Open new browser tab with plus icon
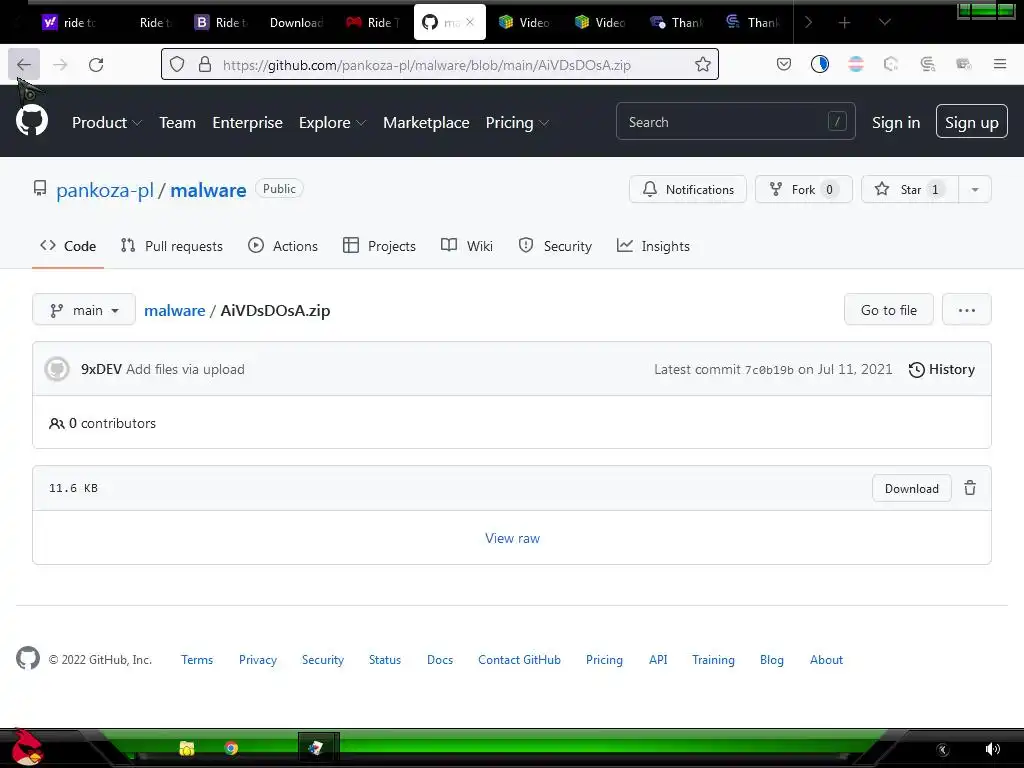1024x768 pixels. click(x=844, y=23)
